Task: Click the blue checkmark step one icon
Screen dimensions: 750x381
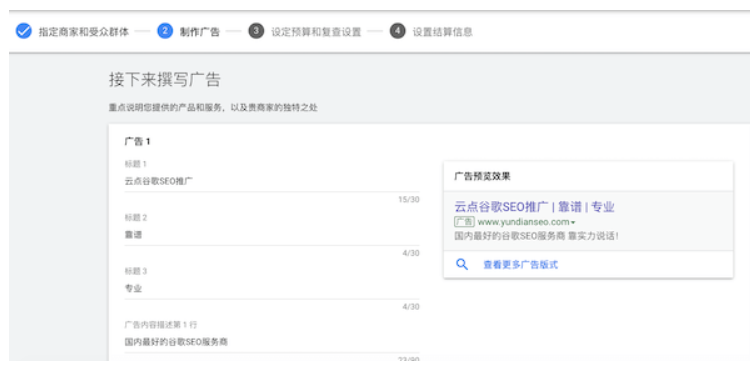Action: pyautogui.click(x=23, y=31)
